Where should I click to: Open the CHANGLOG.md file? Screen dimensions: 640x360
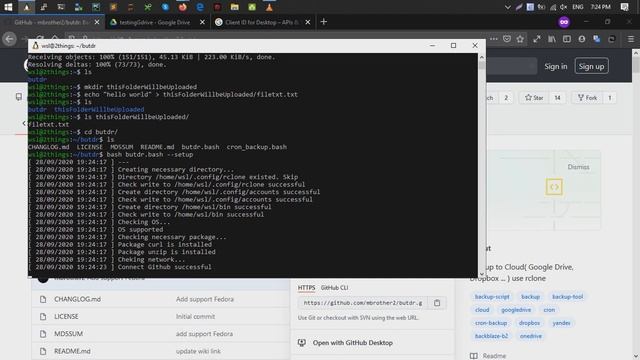point(78,299)
